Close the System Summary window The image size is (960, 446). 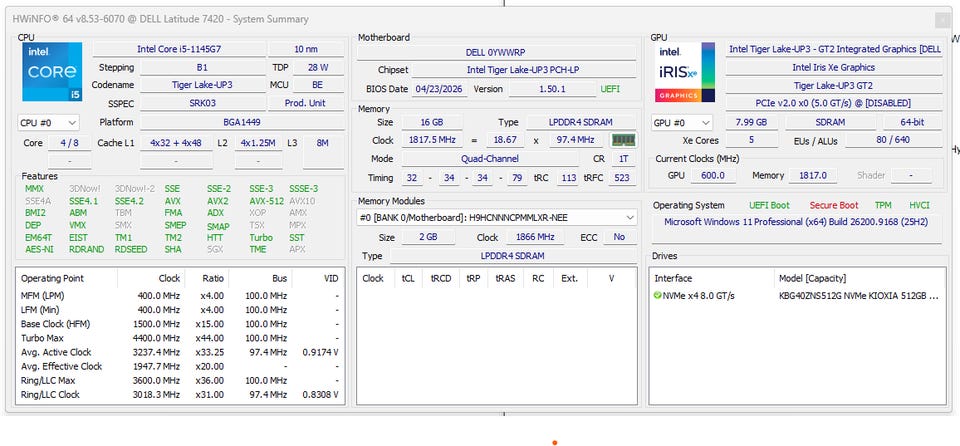tap(943, 20)
